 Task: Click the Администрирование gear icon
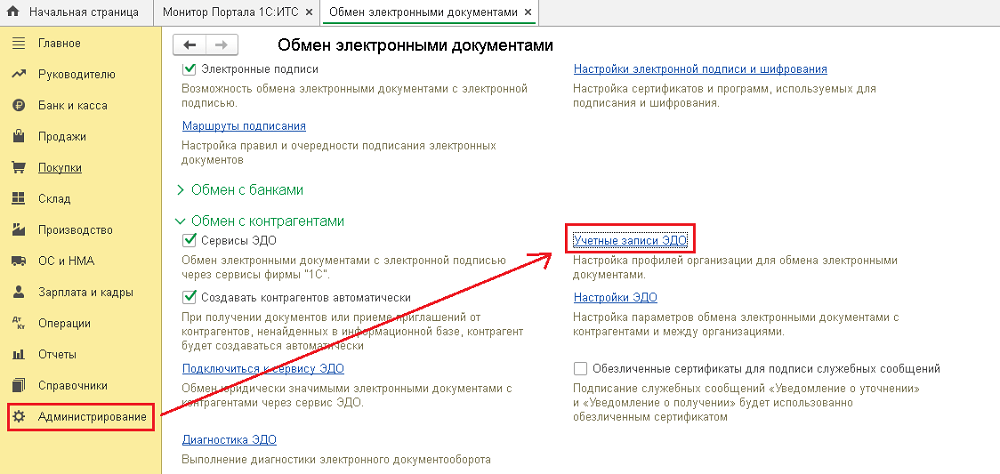coord(18,416)
